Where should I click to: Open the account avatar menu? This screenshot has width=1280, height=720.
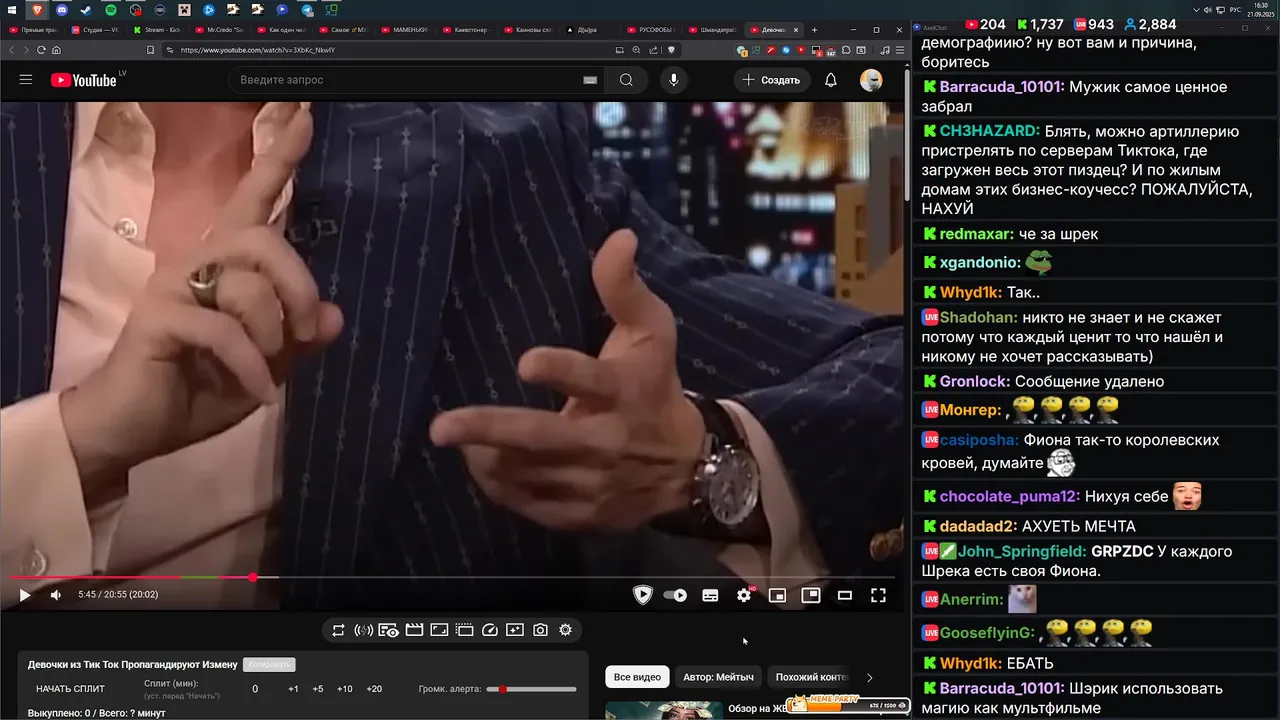click(x=871, y=80)
